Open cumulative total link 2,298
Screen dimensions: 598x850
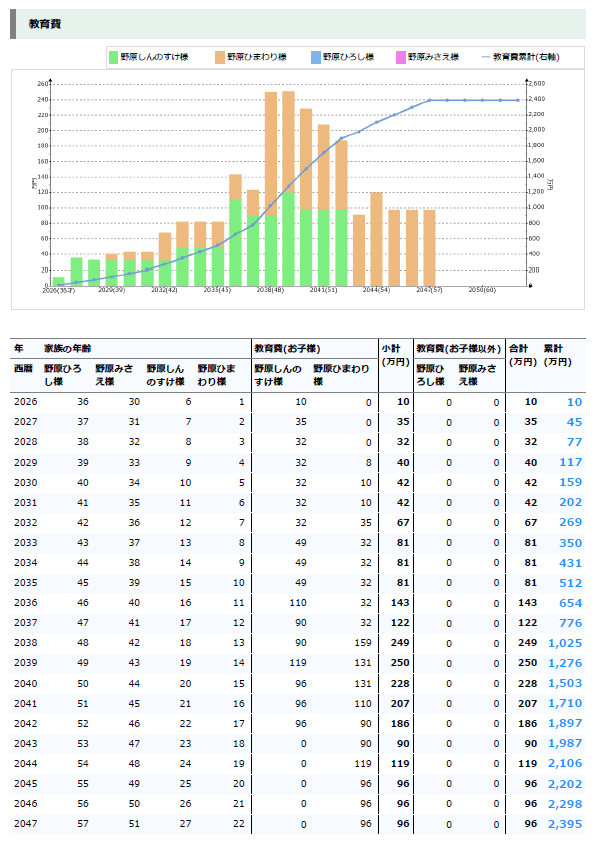pyautogui.click(x=565, y=804)
